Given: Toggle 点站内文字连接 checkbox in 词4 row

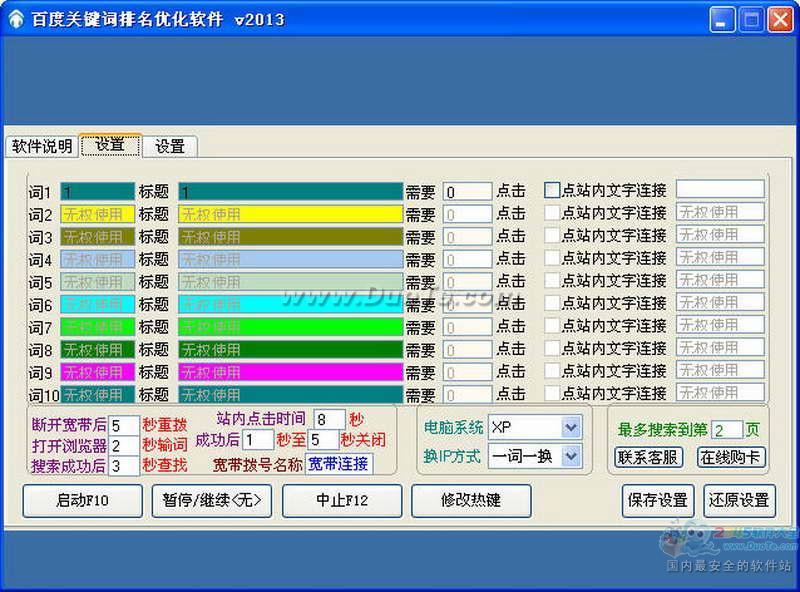Looking at the screenshot, I should point(552,258).
